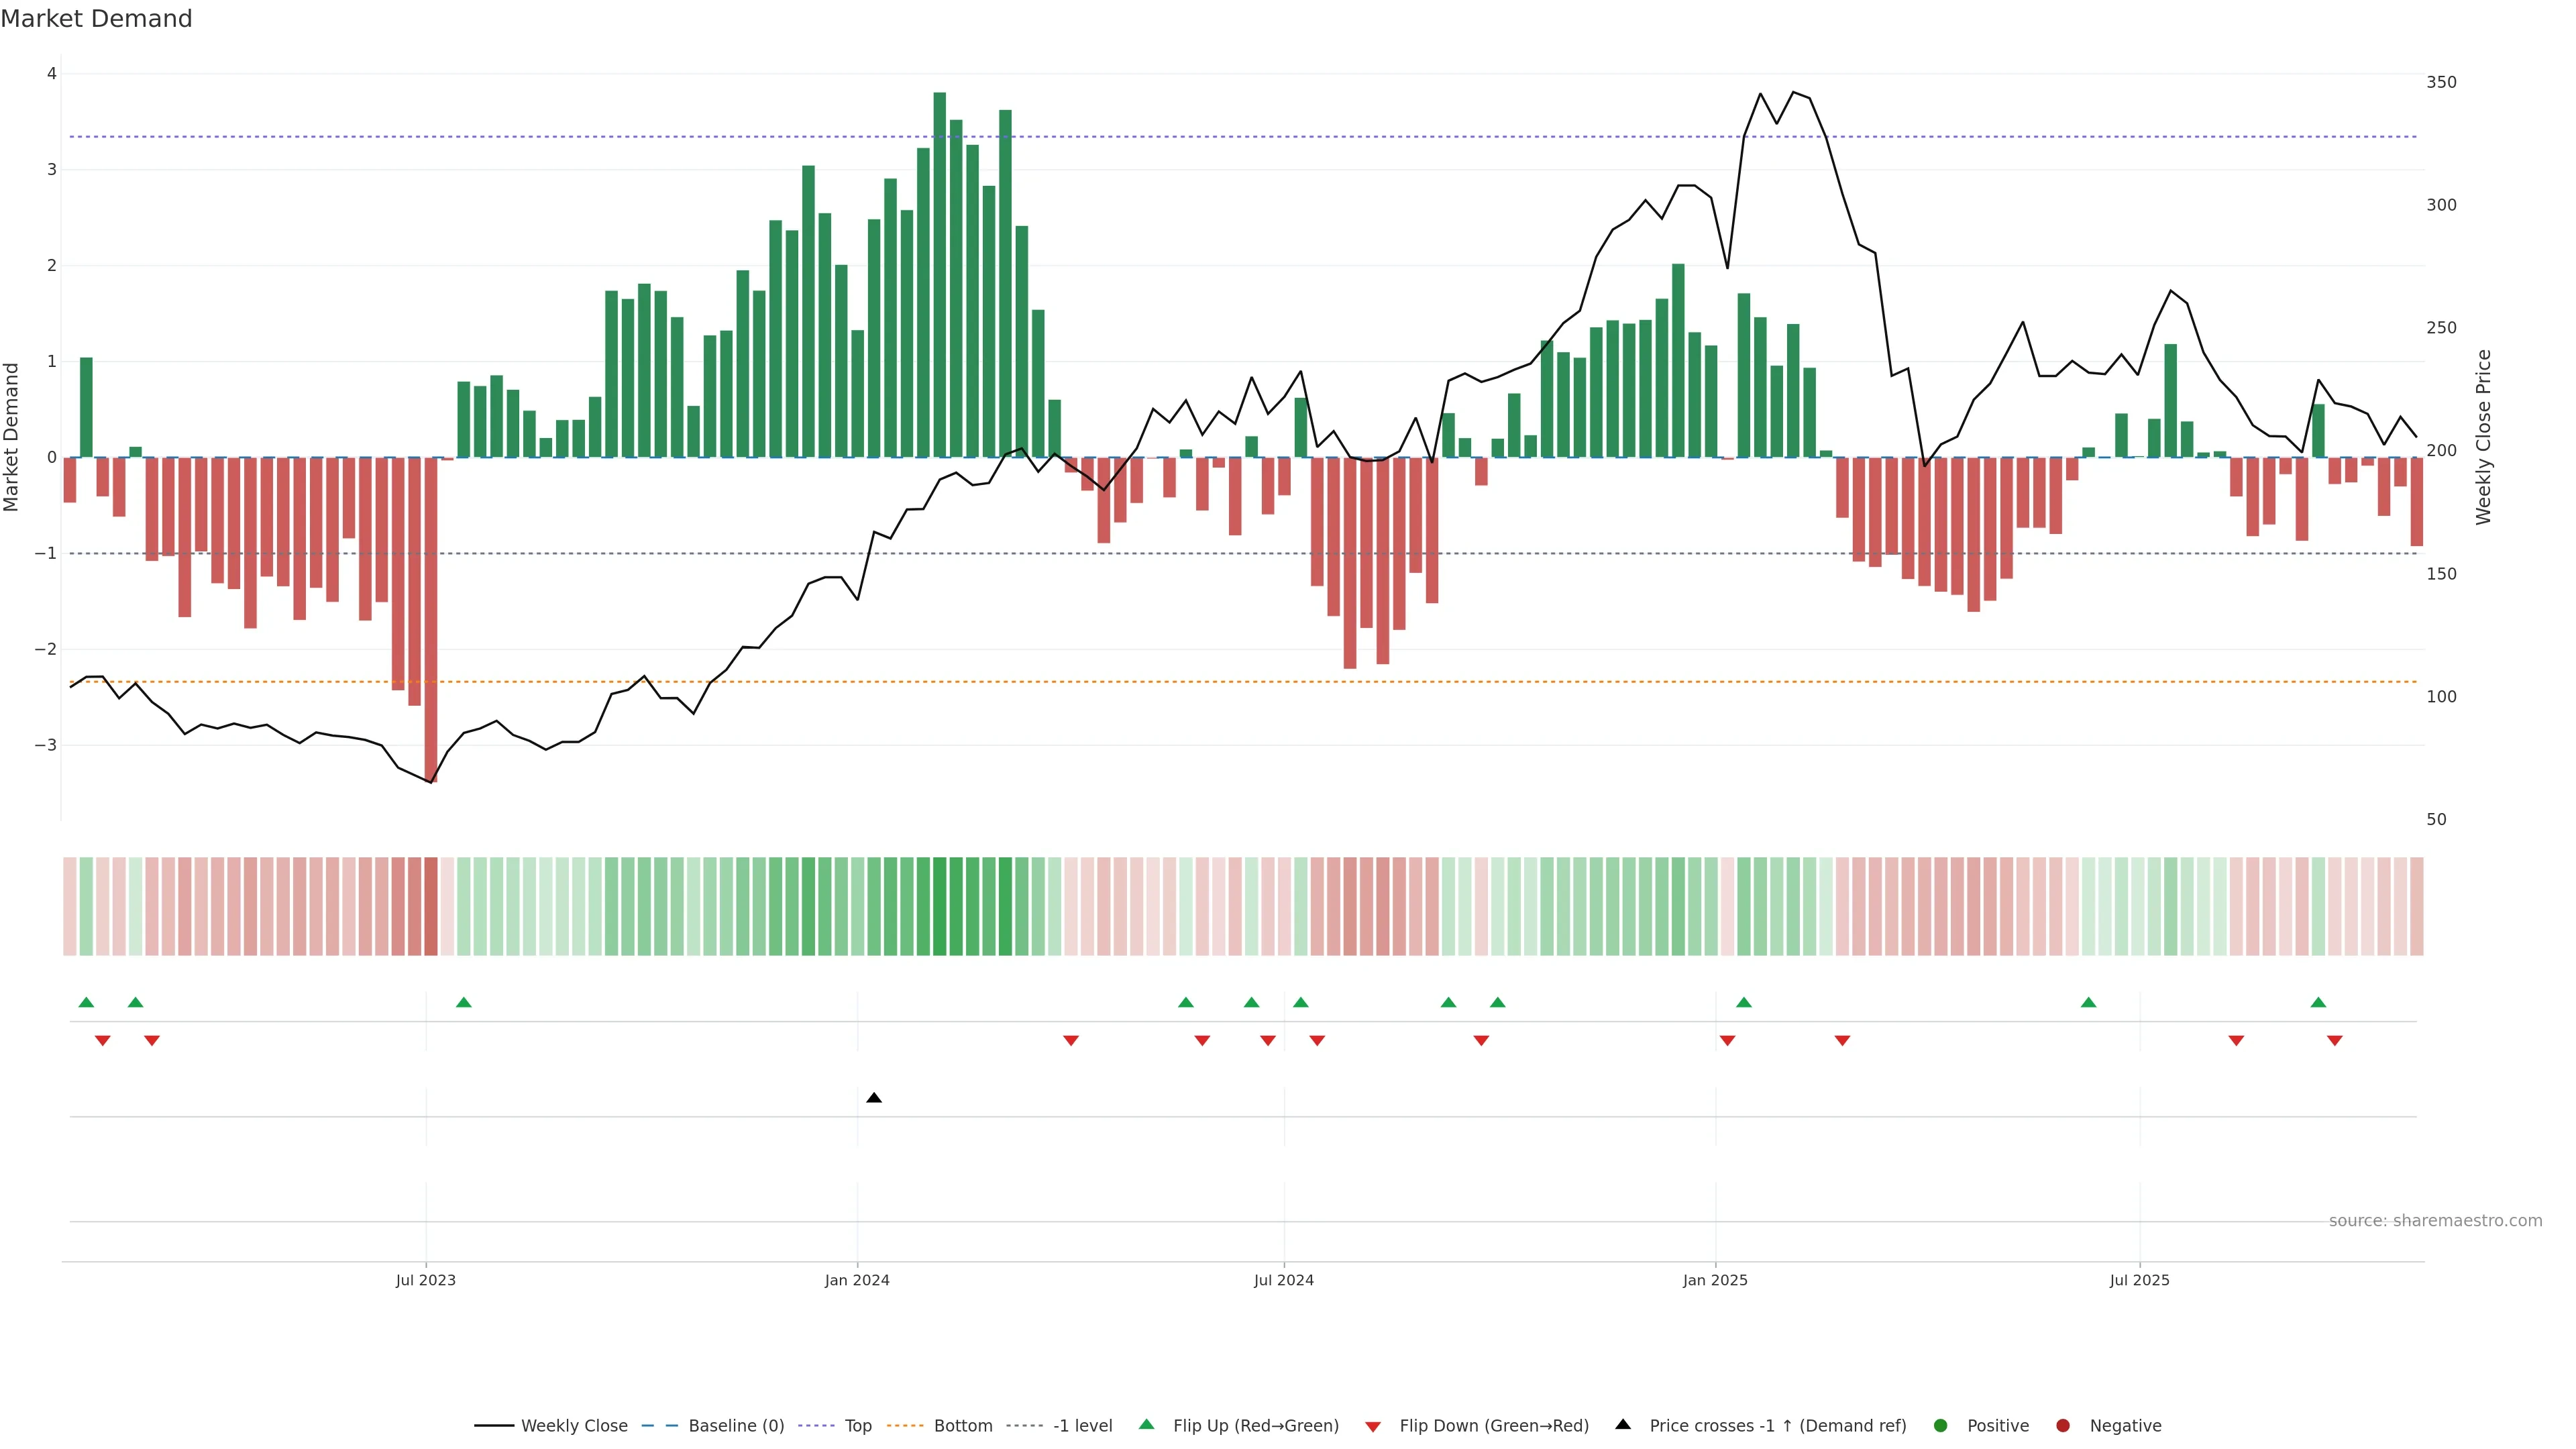Click the Market Demand chart title

pos(96,19)
